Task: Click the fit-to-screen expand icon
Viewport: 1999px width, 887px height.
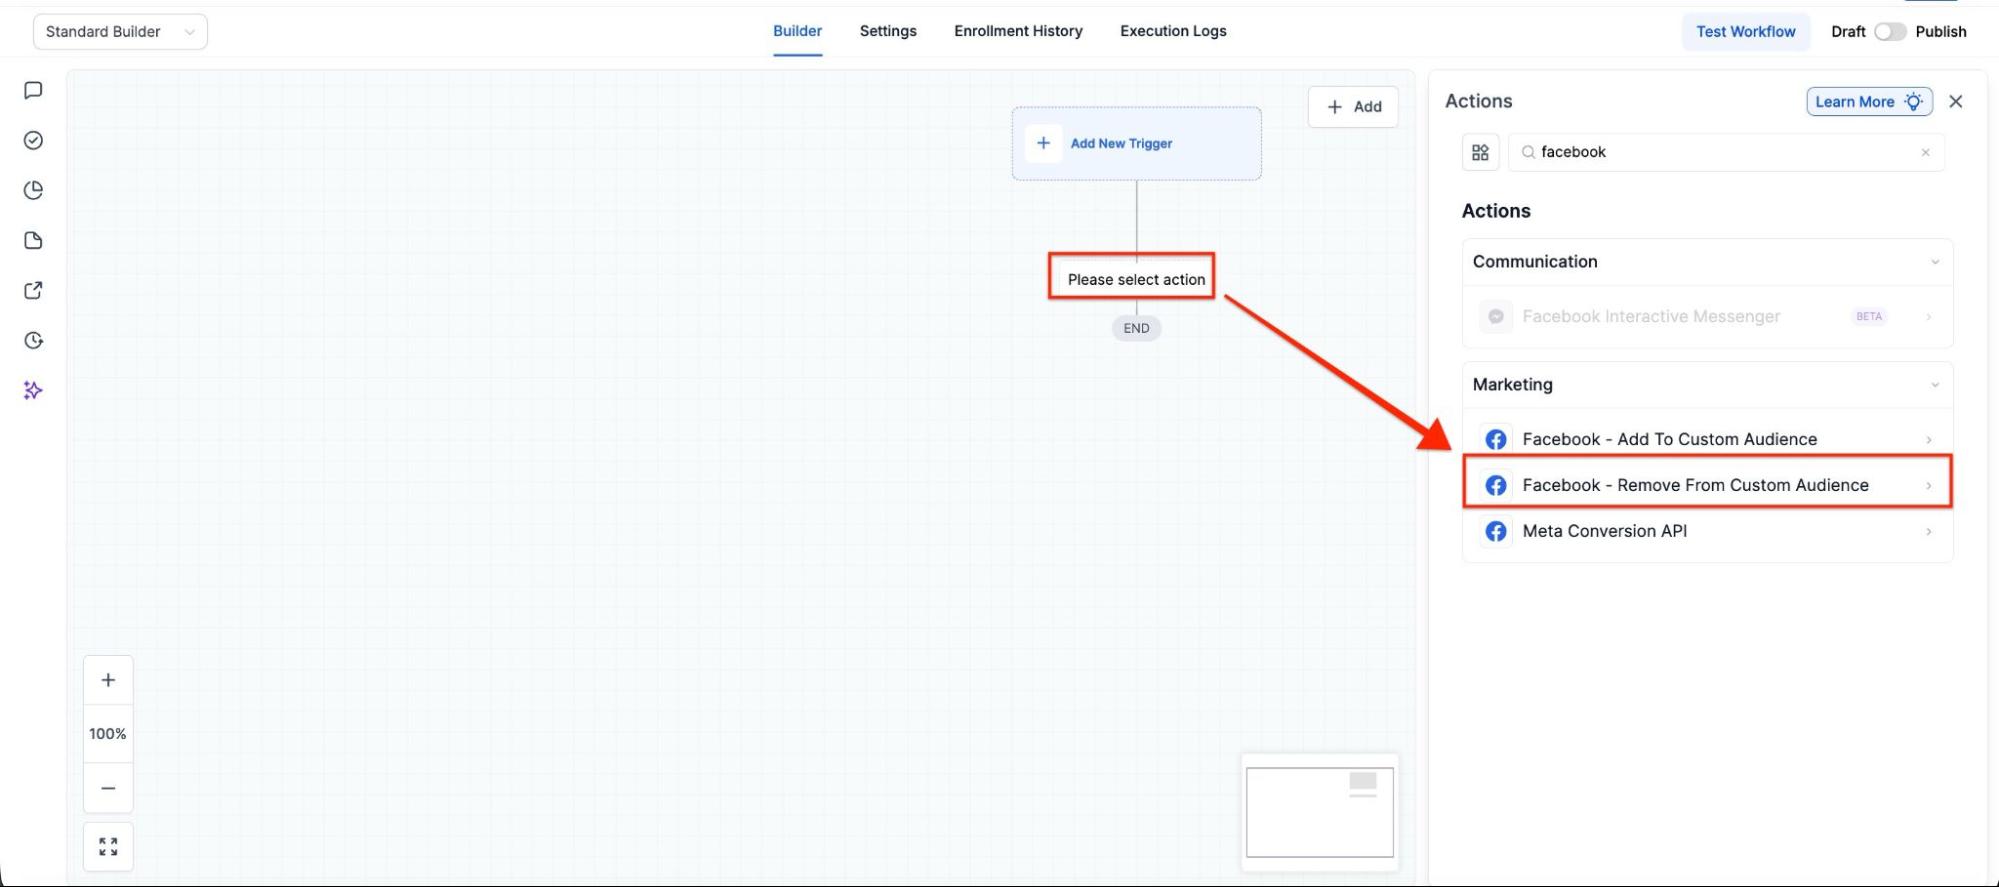Action: [x=108, y=847]
